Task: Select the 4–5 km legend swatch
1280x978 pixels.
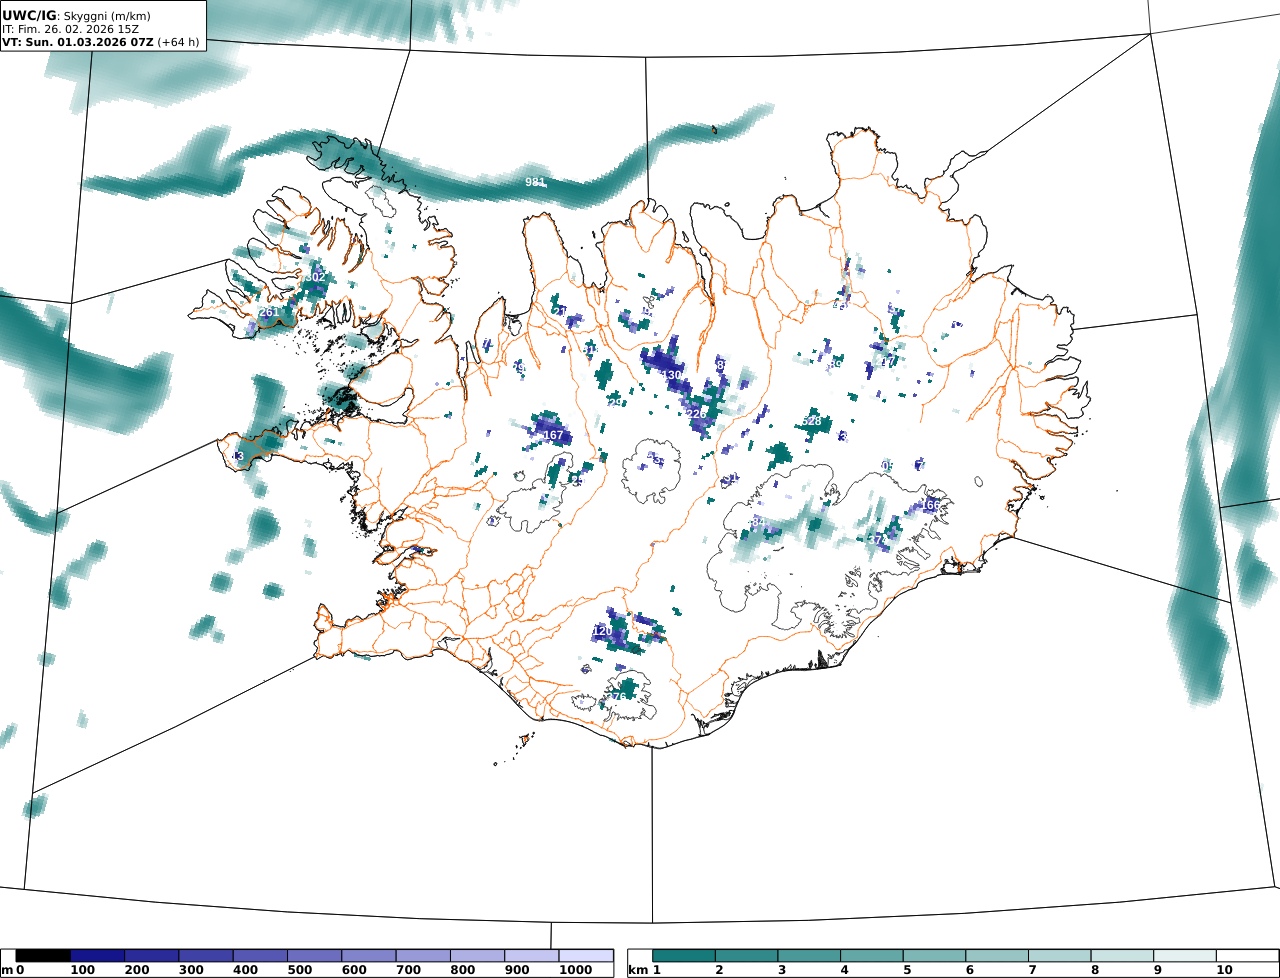Action: click(872, 956)
